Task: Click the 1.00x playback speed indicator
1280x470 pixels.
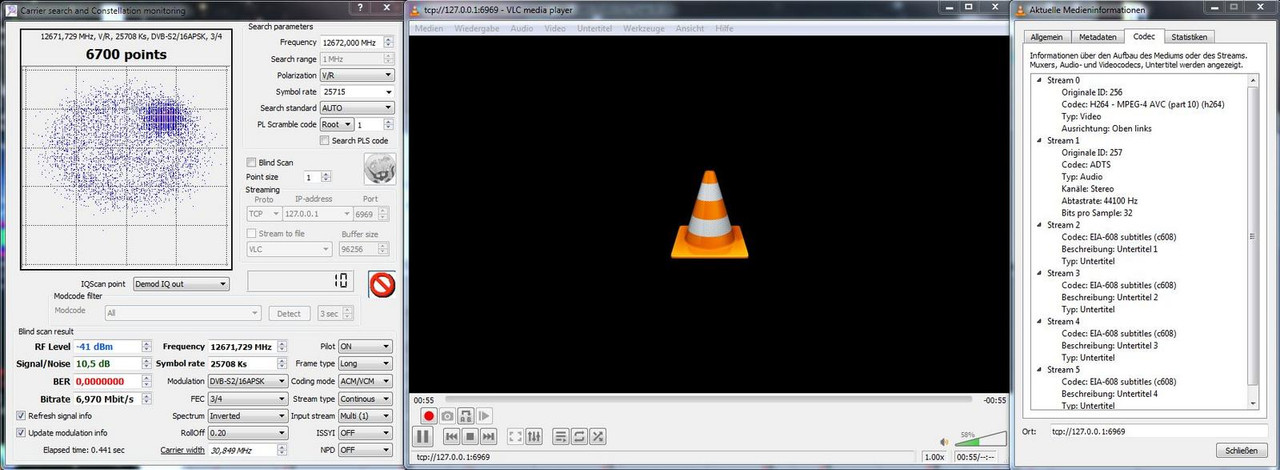Action: point(934,457)
